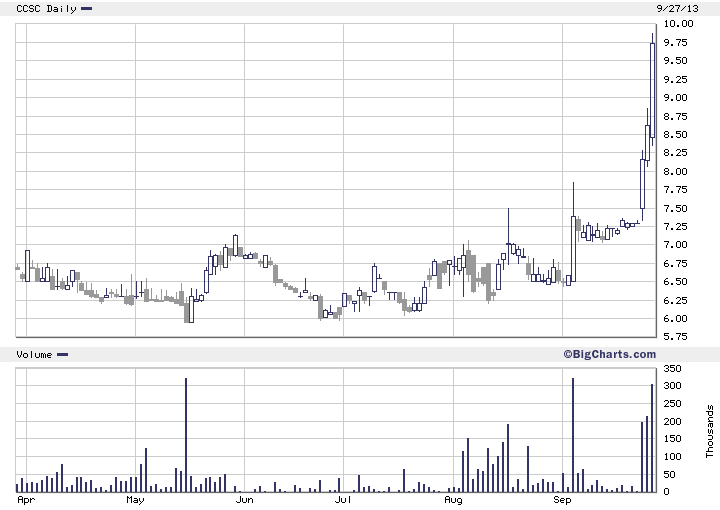The height and width of the screenshot is (510, 720).
Task: Click the May month axis label
Action: click(x=135, y=500)
